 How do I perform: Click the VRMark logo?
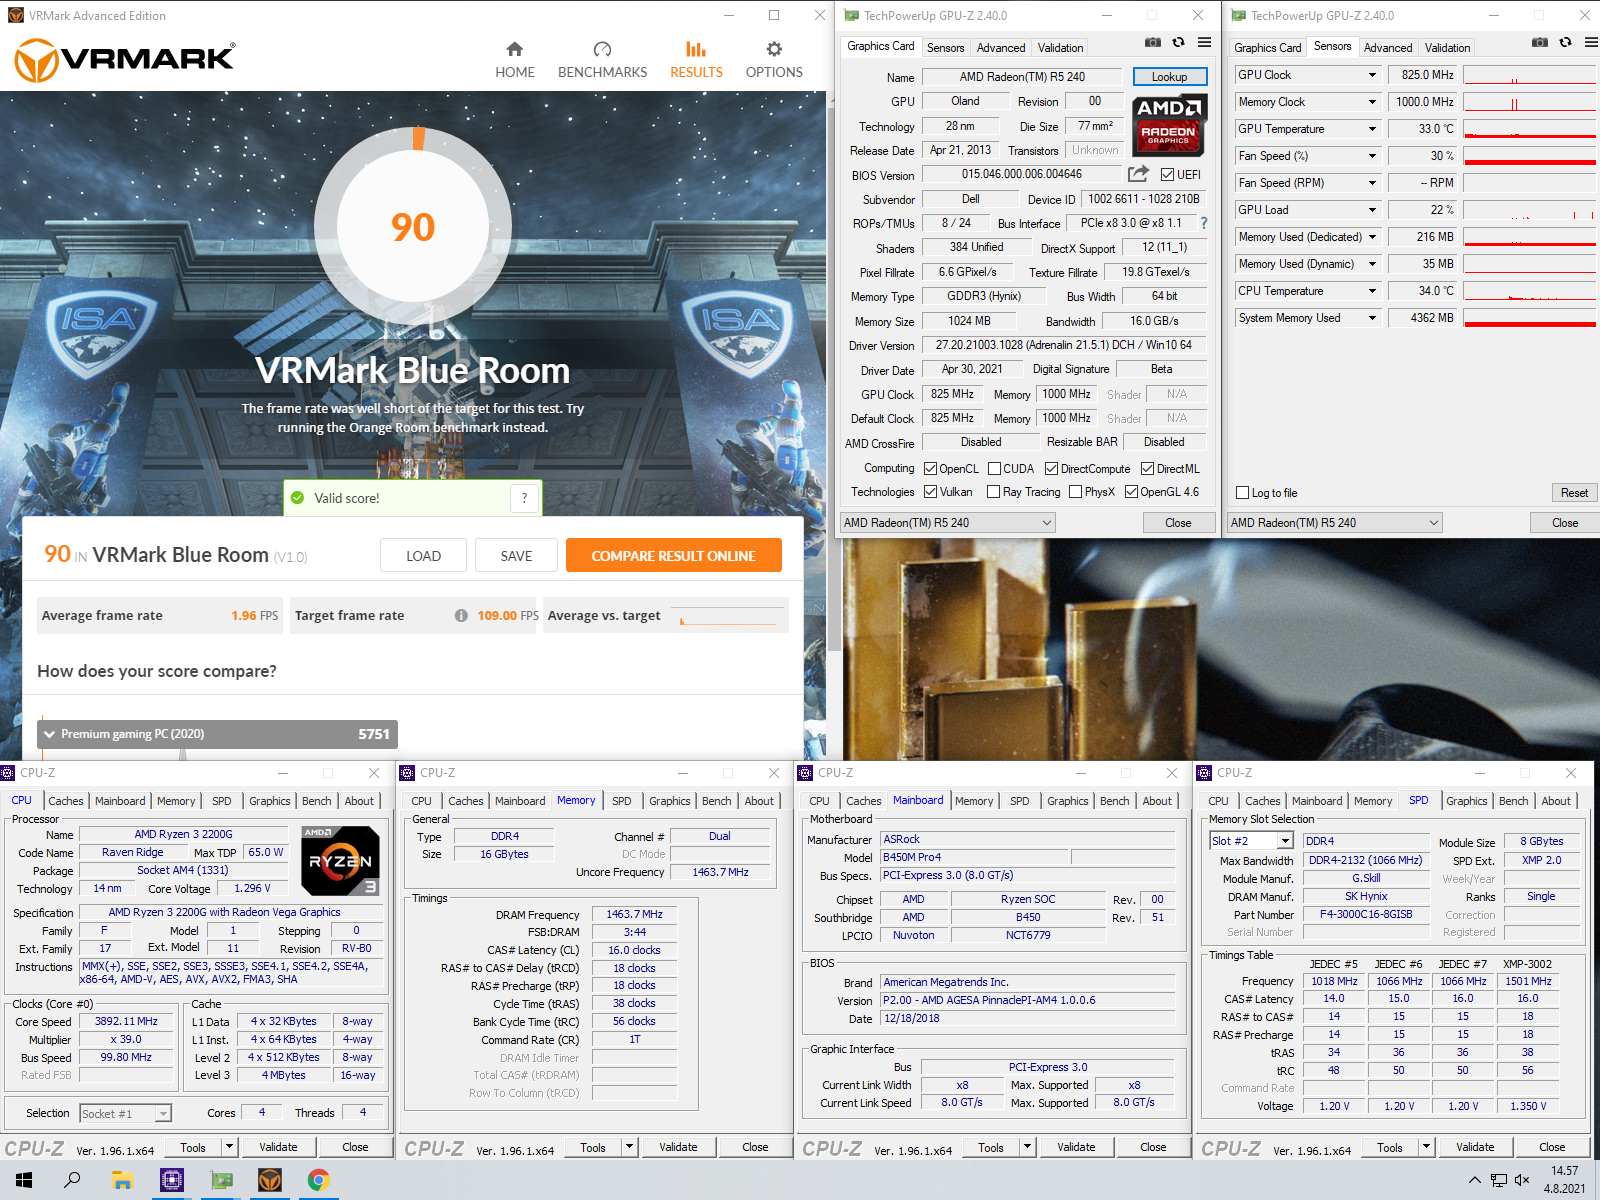[x=125, y=59]
